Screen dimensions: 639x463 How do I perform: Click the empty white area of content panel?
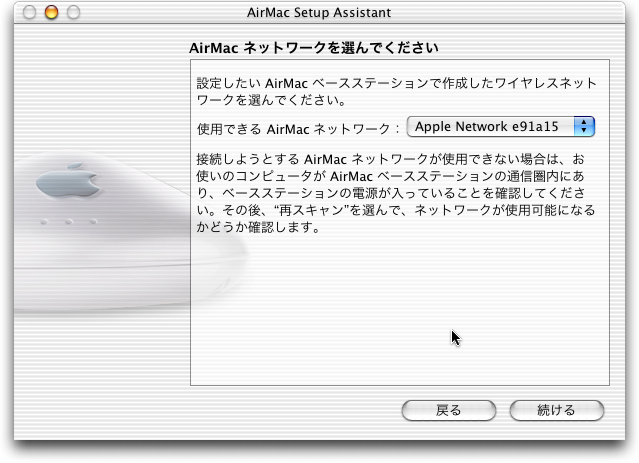399,310
